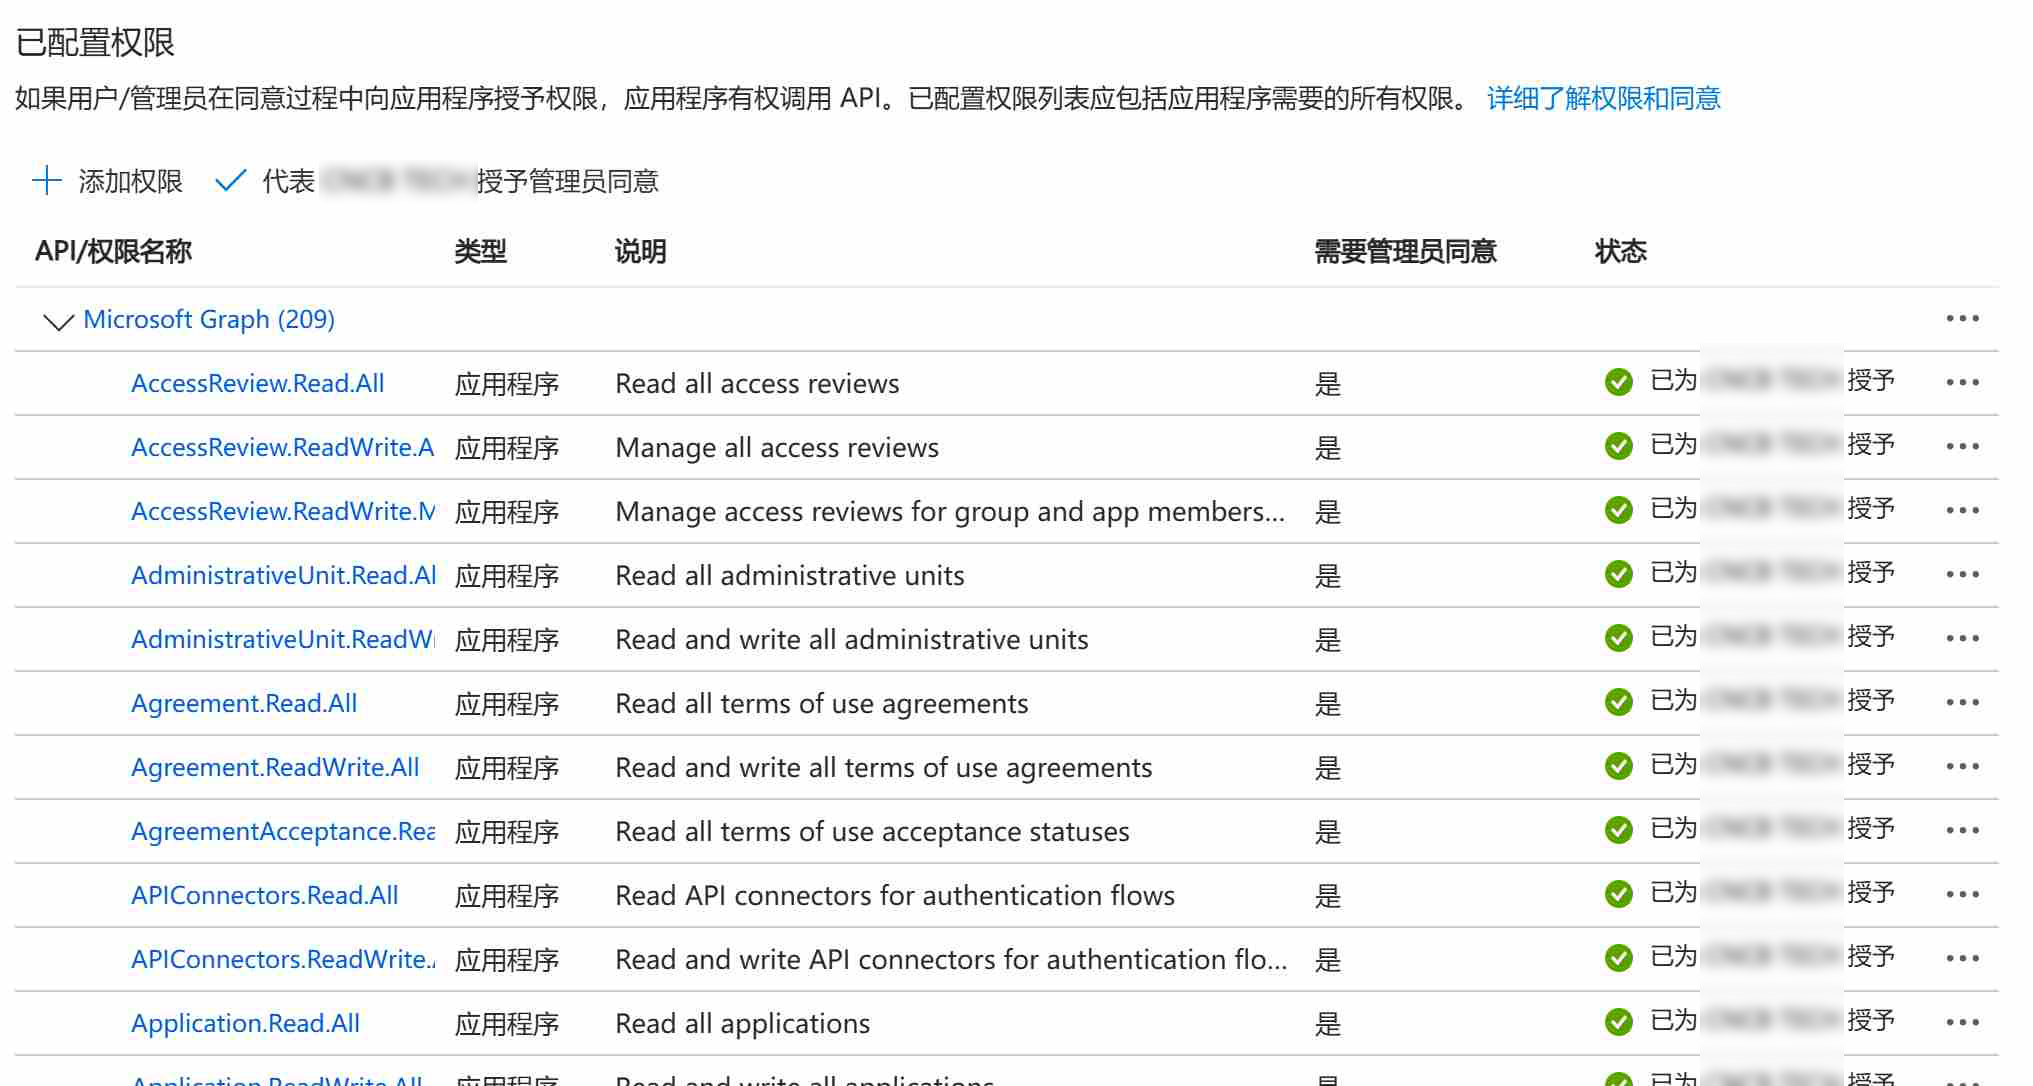
Task: Open the detailed permissions and consent link
Action: coord(1603,98)
